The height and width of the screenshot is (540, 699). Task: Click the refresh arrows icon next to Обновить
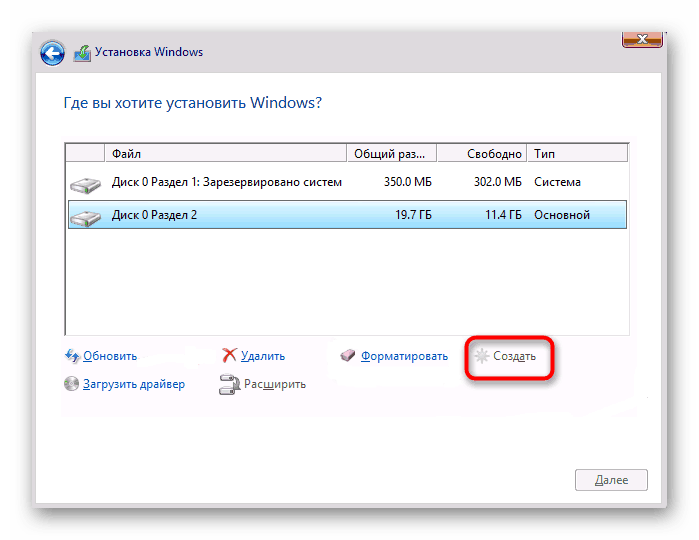[72, 356]
